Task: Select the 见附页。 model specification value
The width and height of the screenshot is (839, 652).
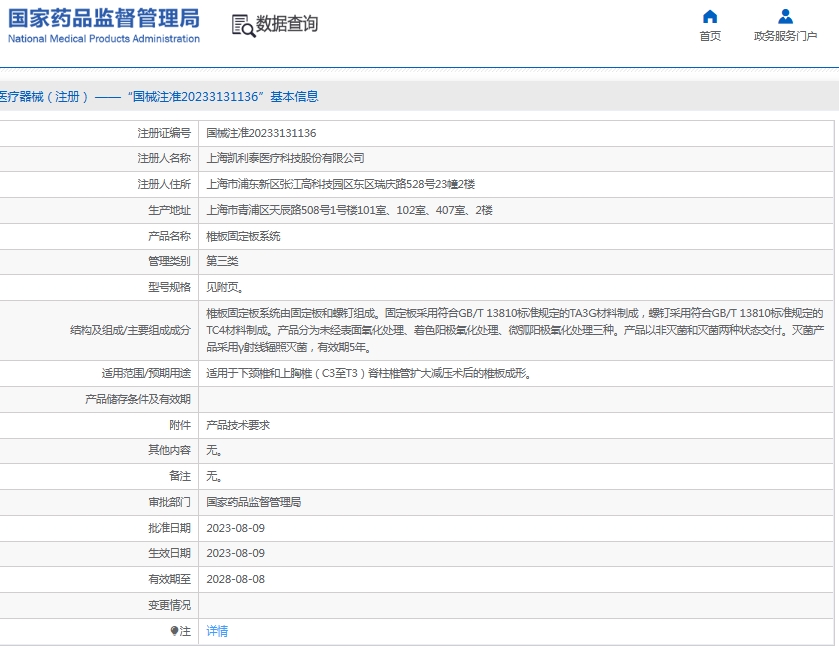Action: 225,288
